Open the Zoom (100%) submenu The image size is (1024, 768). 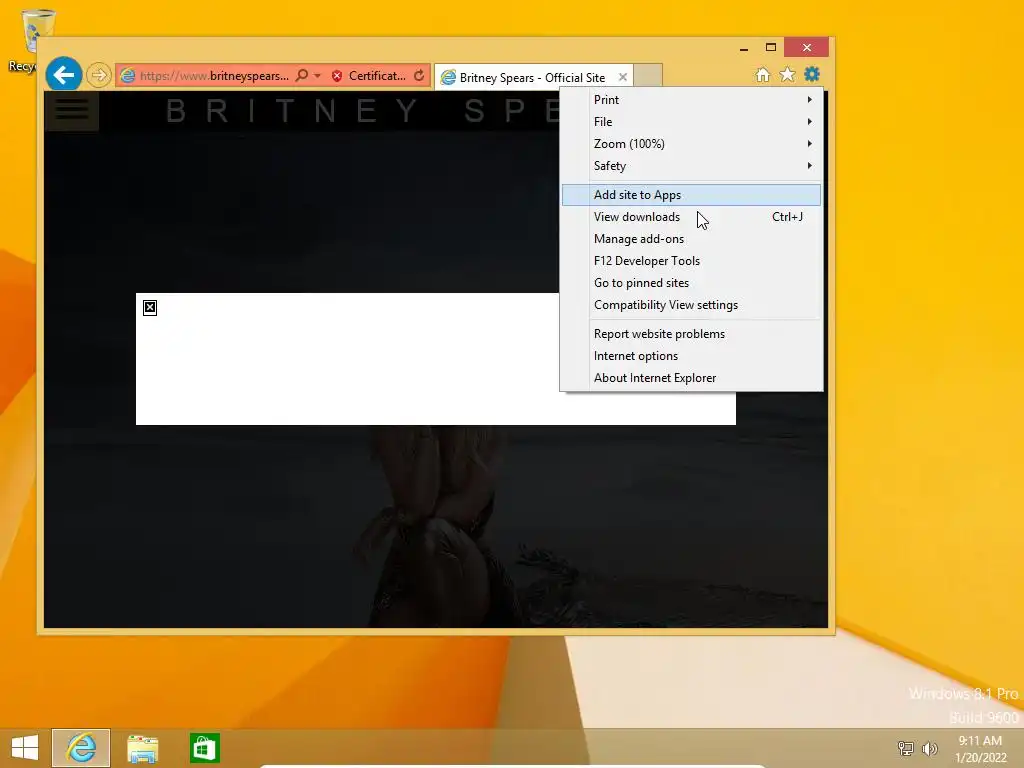click(691, 144)
